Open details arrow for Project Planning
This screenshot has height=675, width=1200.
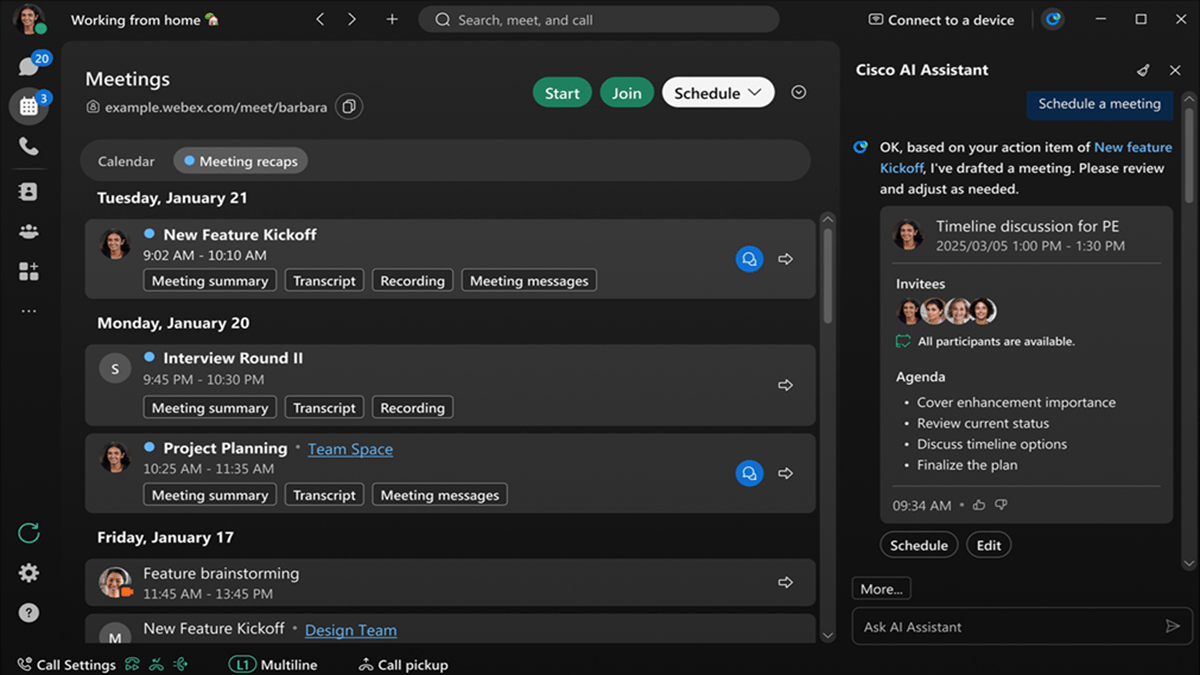coord(786,473)
